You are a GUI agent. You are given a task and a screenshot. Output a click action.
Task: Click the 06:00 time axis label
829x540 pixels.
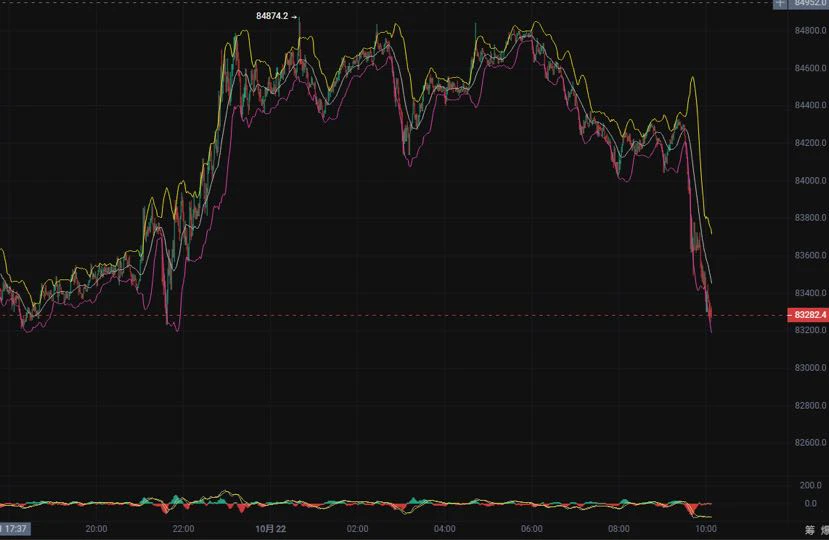(x=531, y=529)
